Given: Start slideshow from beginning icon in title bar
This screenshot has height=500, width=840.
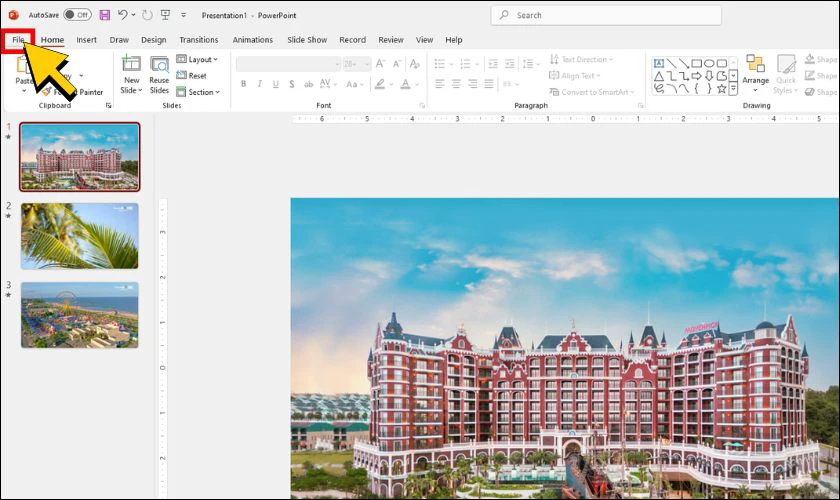Looking at the screenshot, I should click(x=166, y=15).
